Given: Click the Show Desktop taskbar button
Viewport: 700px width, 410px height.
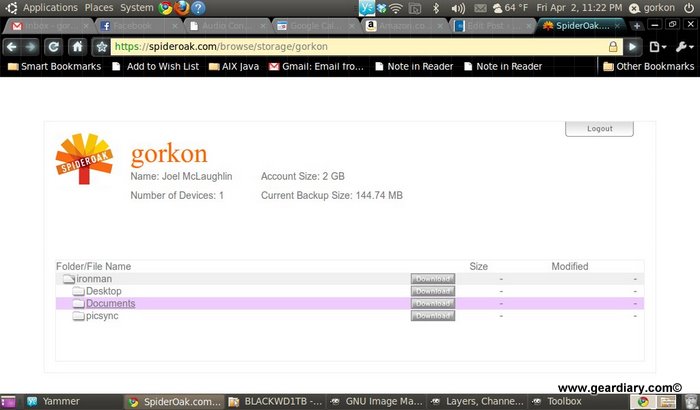Looking at the screenshot, I should (x=8, y=402).
